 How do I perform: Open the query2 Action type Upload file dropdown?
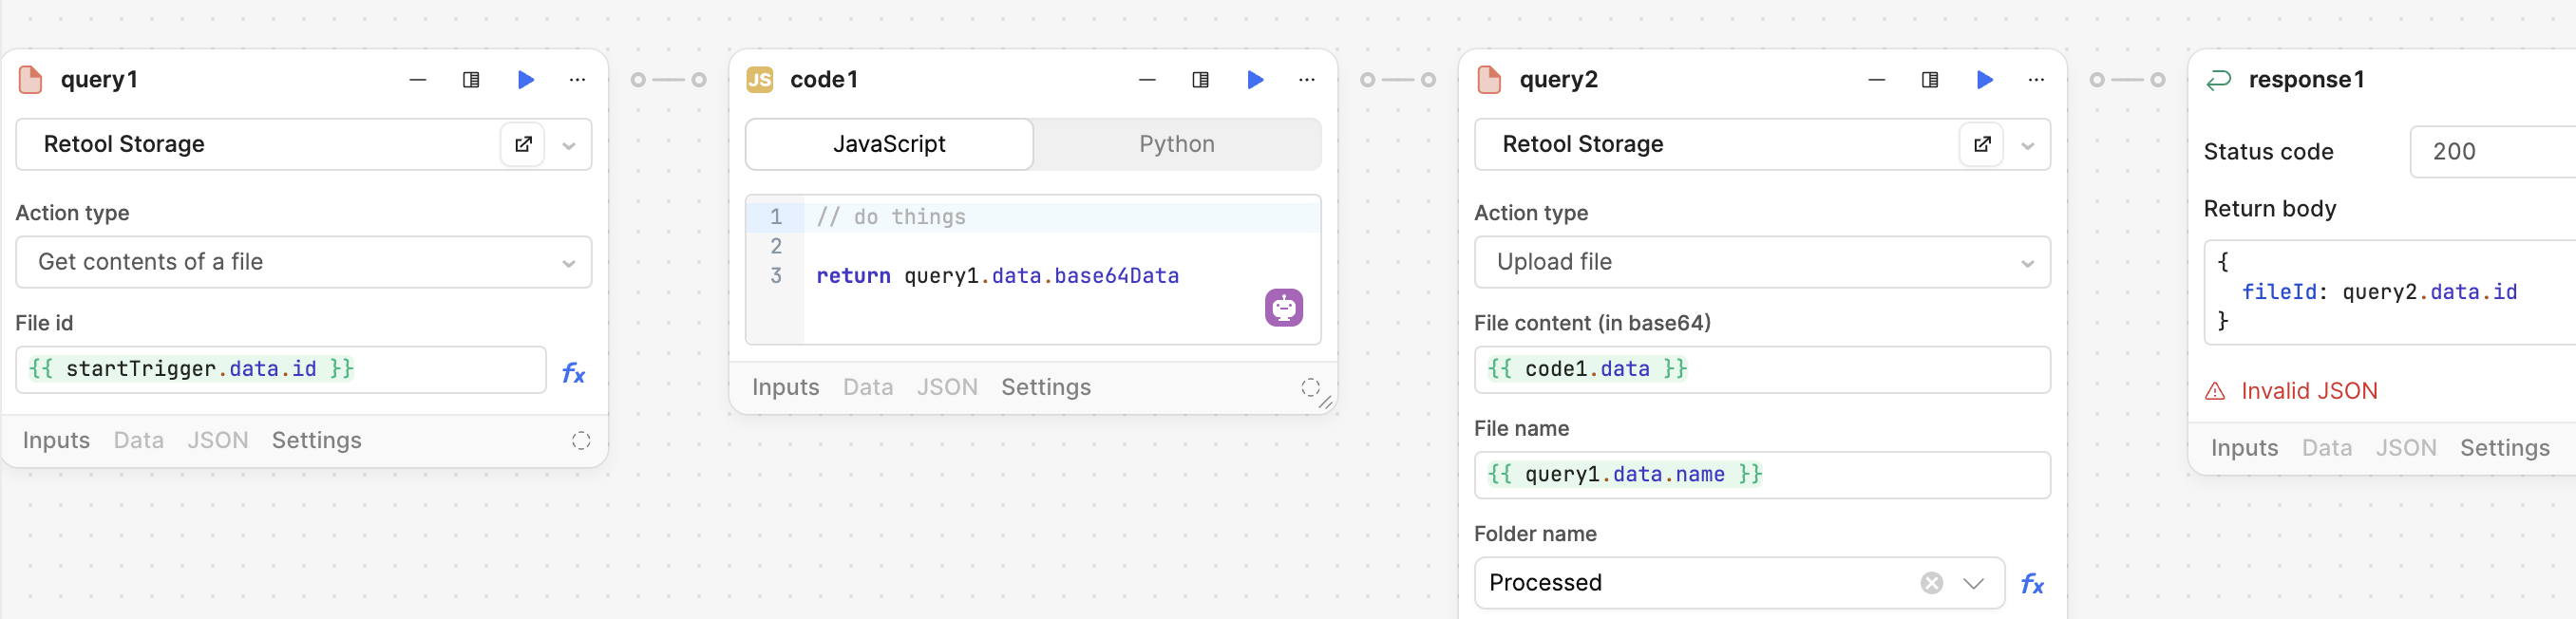[x=1763, y=262]
